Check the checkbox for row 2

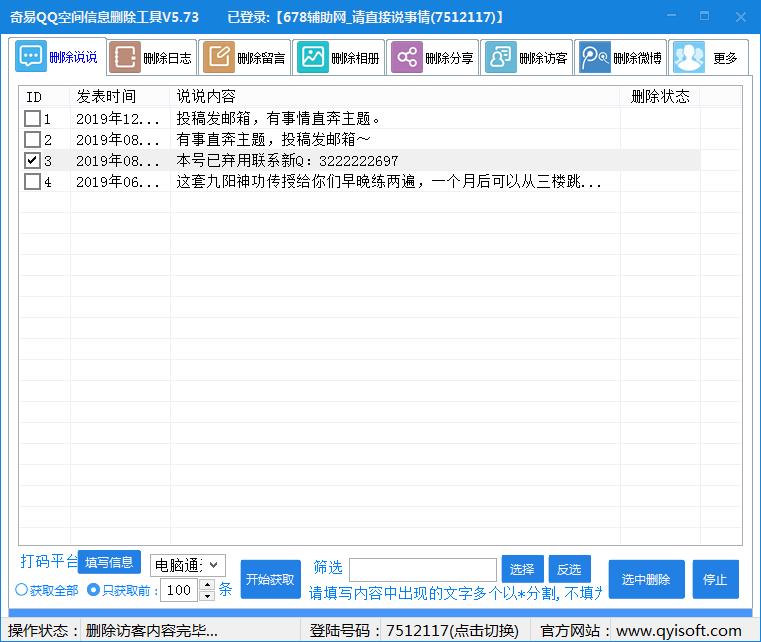(33, 140)
